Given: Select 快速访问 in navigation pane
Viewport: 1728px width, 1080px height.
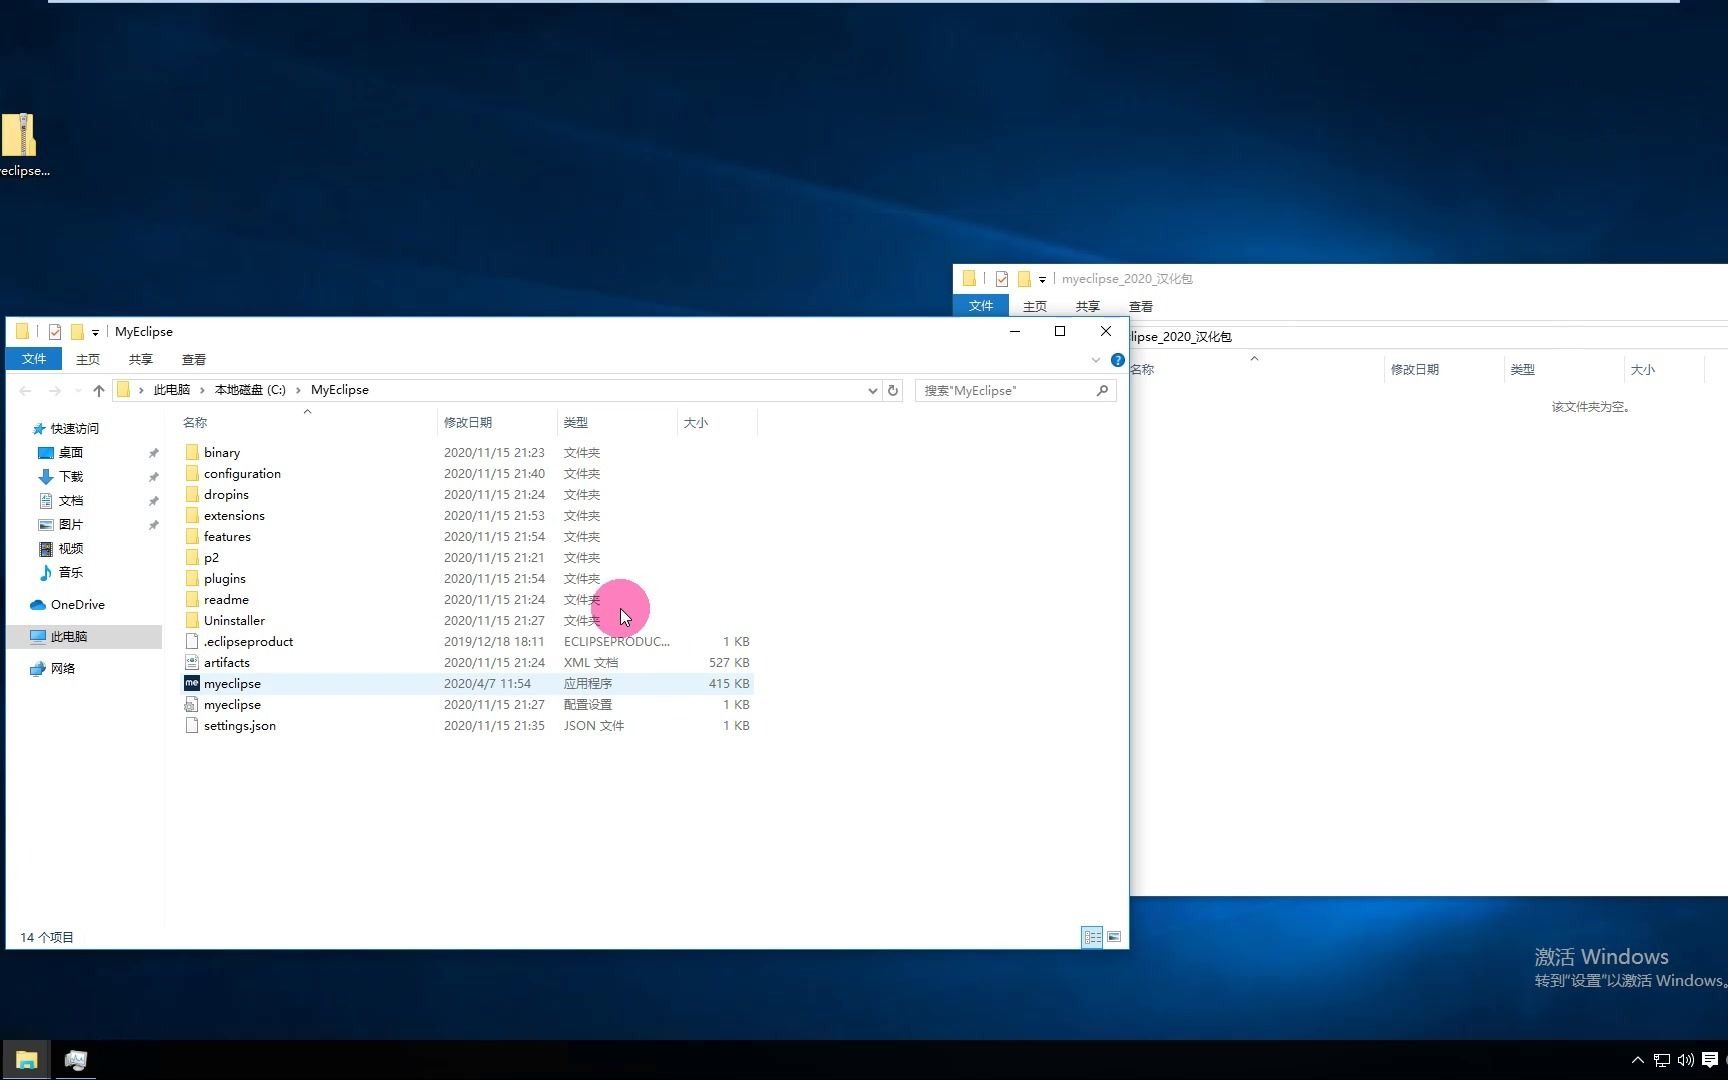Looking at the screenshot, I should coord(75,428).
